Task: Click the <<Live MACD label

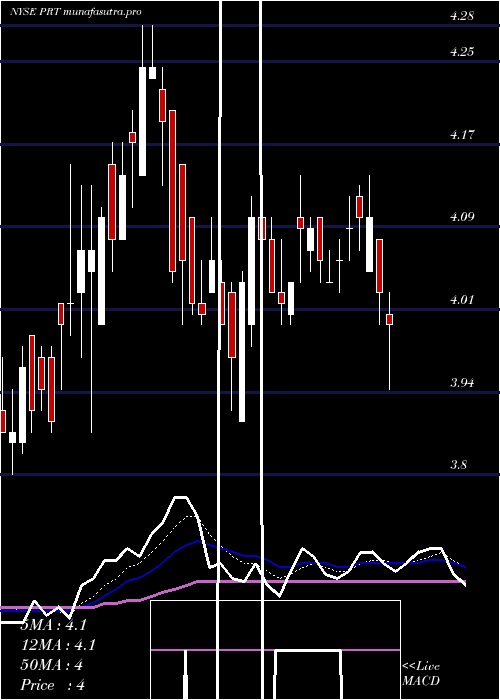Action: [421, 673]
